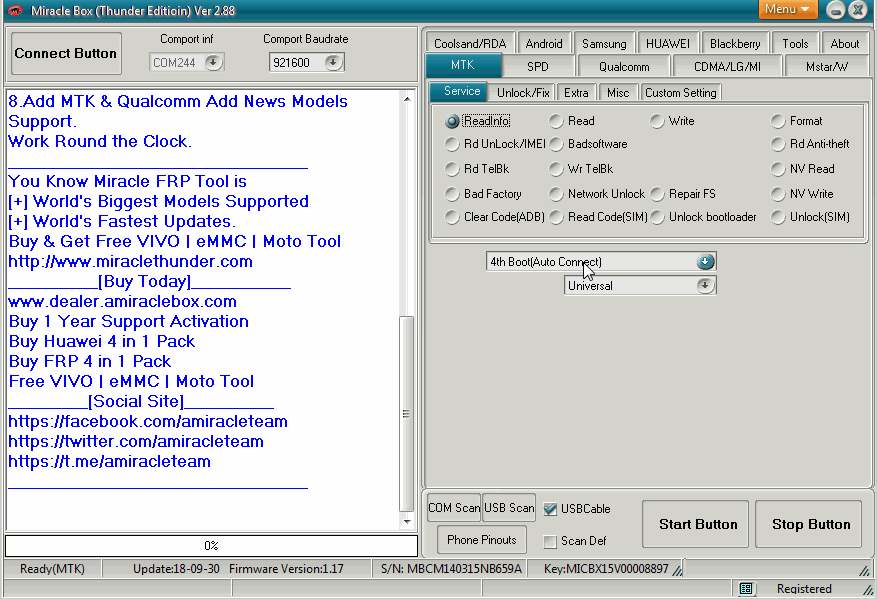Click the log panel scrollbar thumb

click(407, 414)
